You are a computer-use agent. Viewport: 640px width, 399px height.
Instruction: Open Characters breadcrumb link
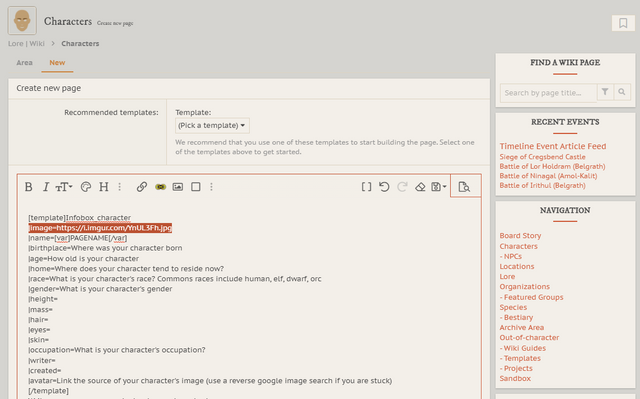[x=80, y=44]
